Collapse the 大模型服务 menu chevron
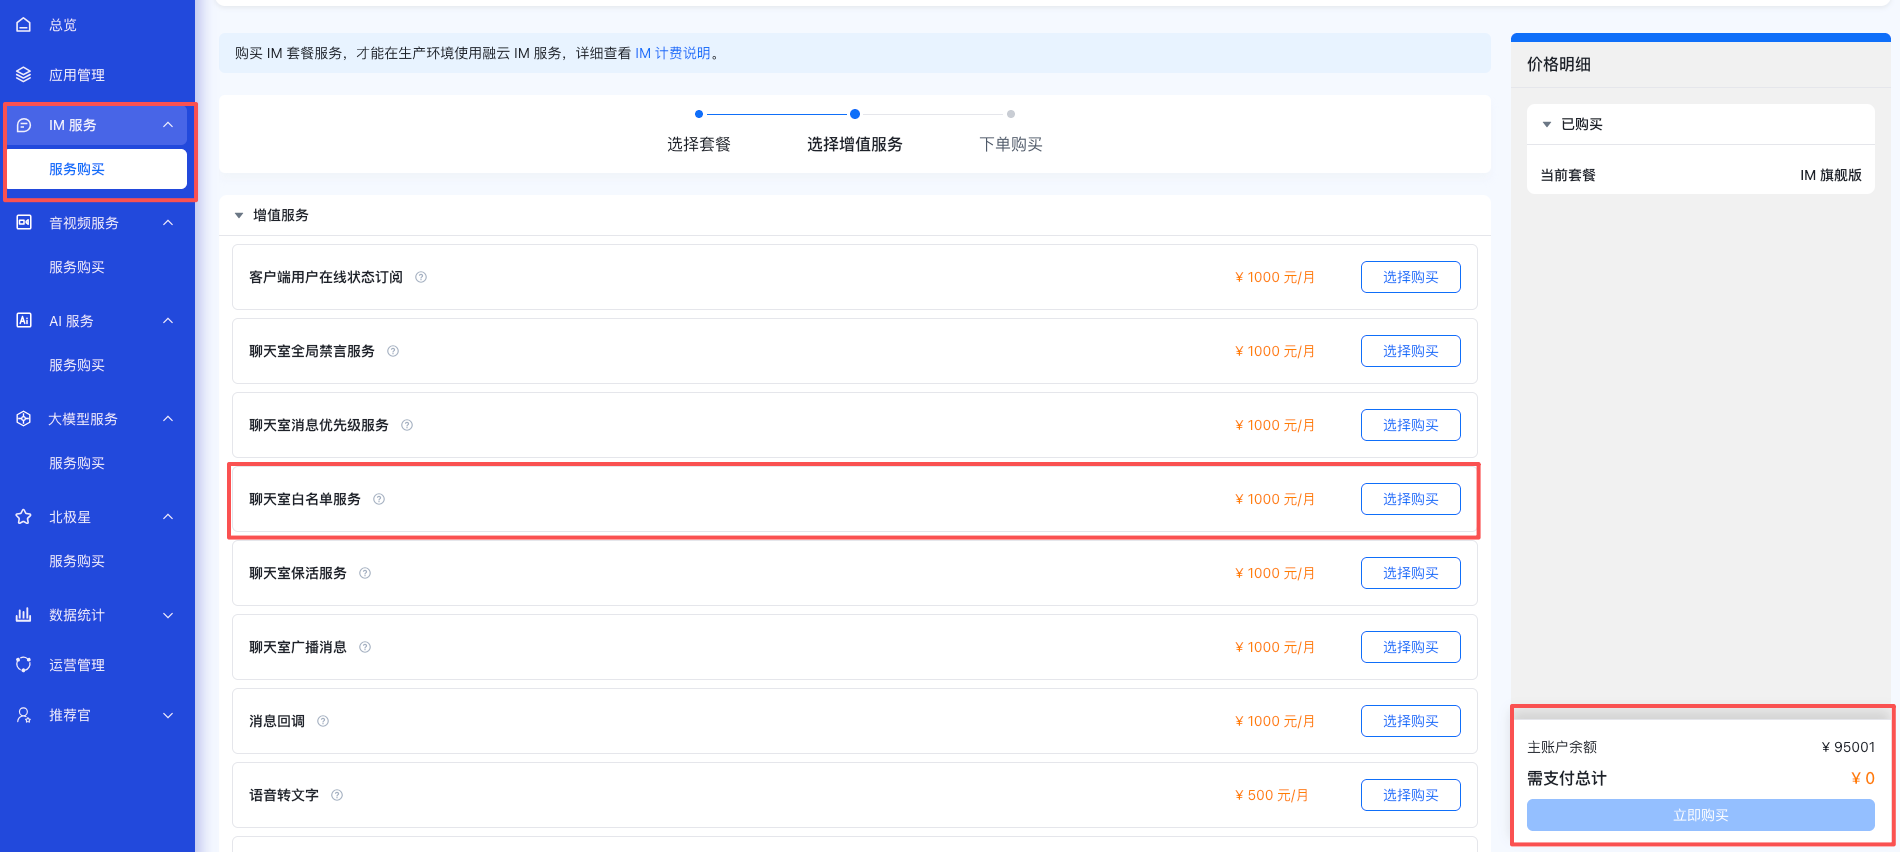 [x=168, y=419]
